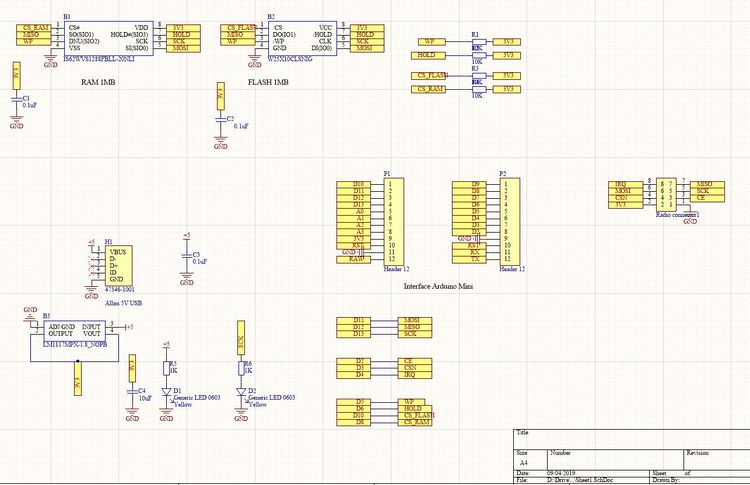Select the B2 flash memory chip symbol
750x485 pixels.
coord(302,36)
